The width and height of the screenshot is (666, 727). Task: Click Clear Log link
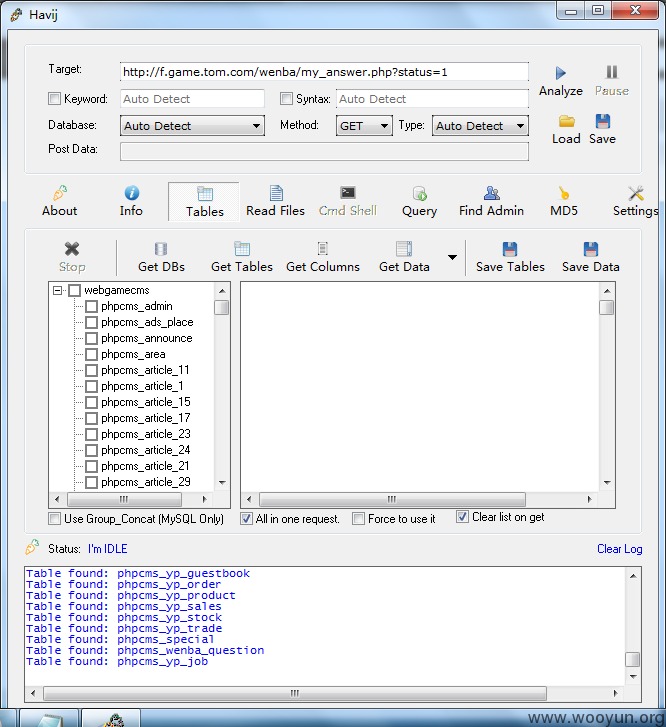619,549
